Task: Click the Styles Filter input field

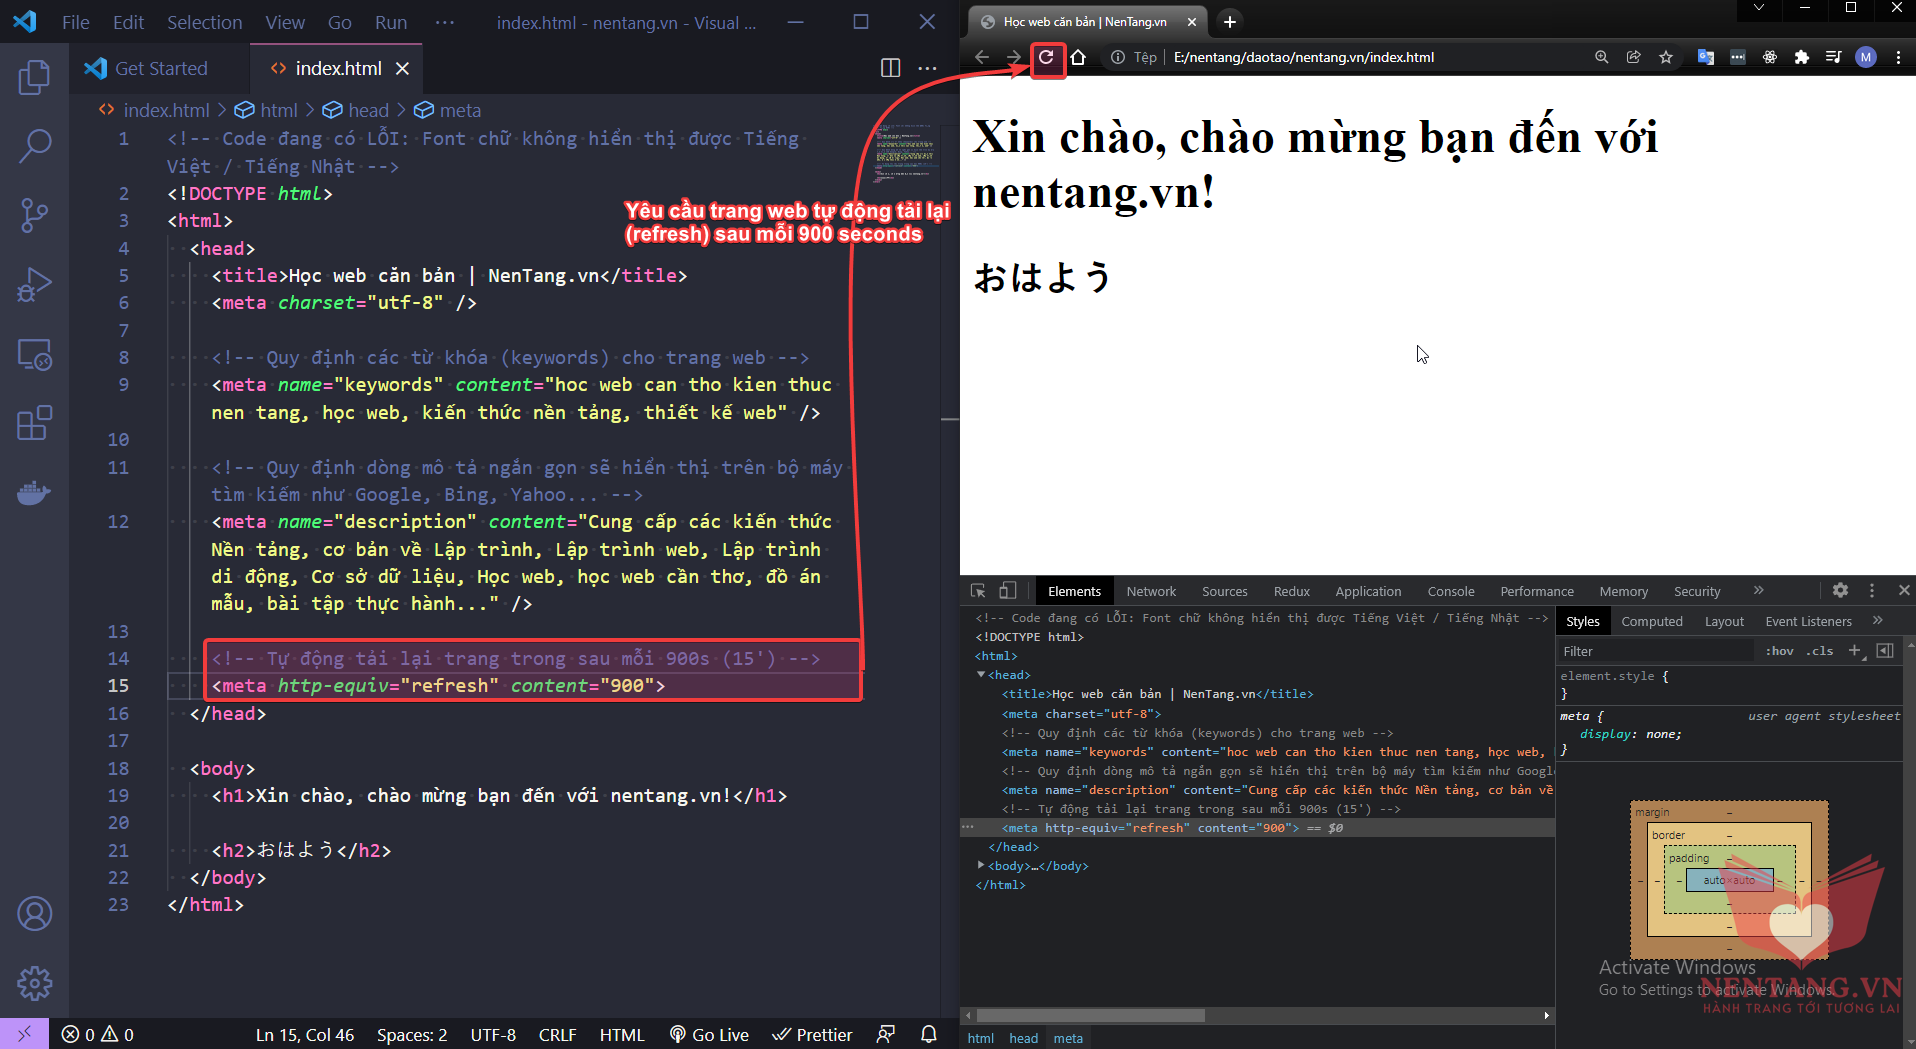Action: pos(1655,651)
